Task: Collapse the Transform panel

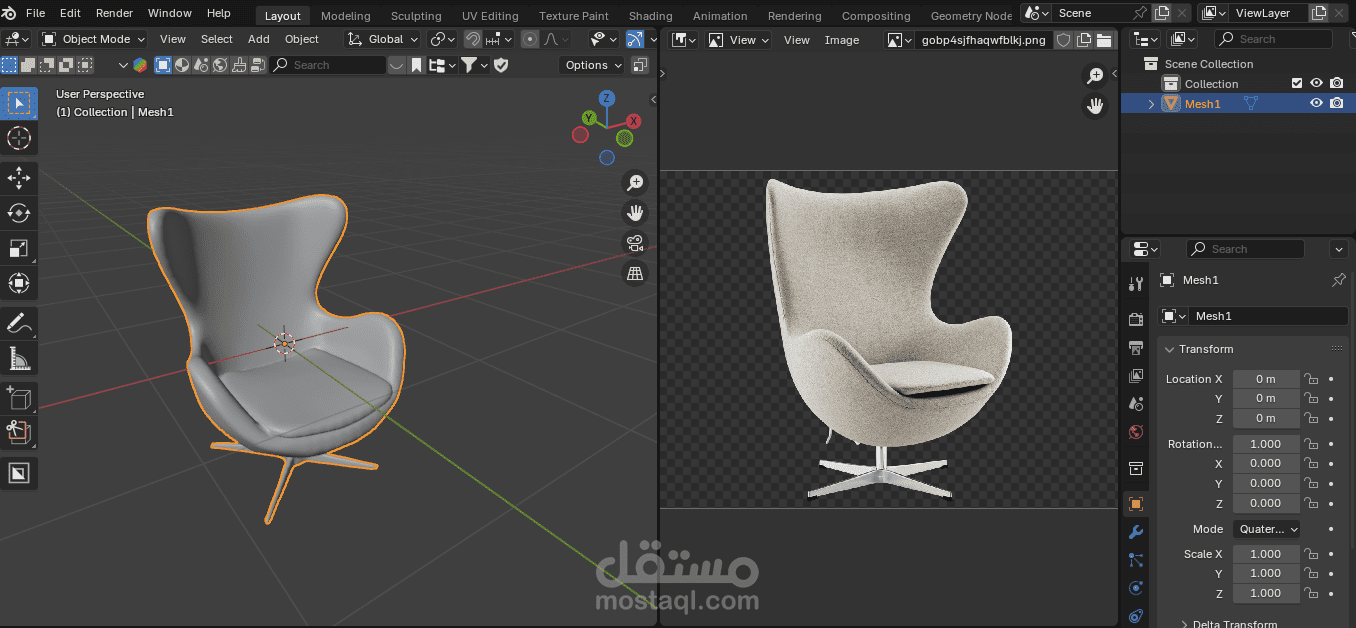Action: tap(1170, 349)
